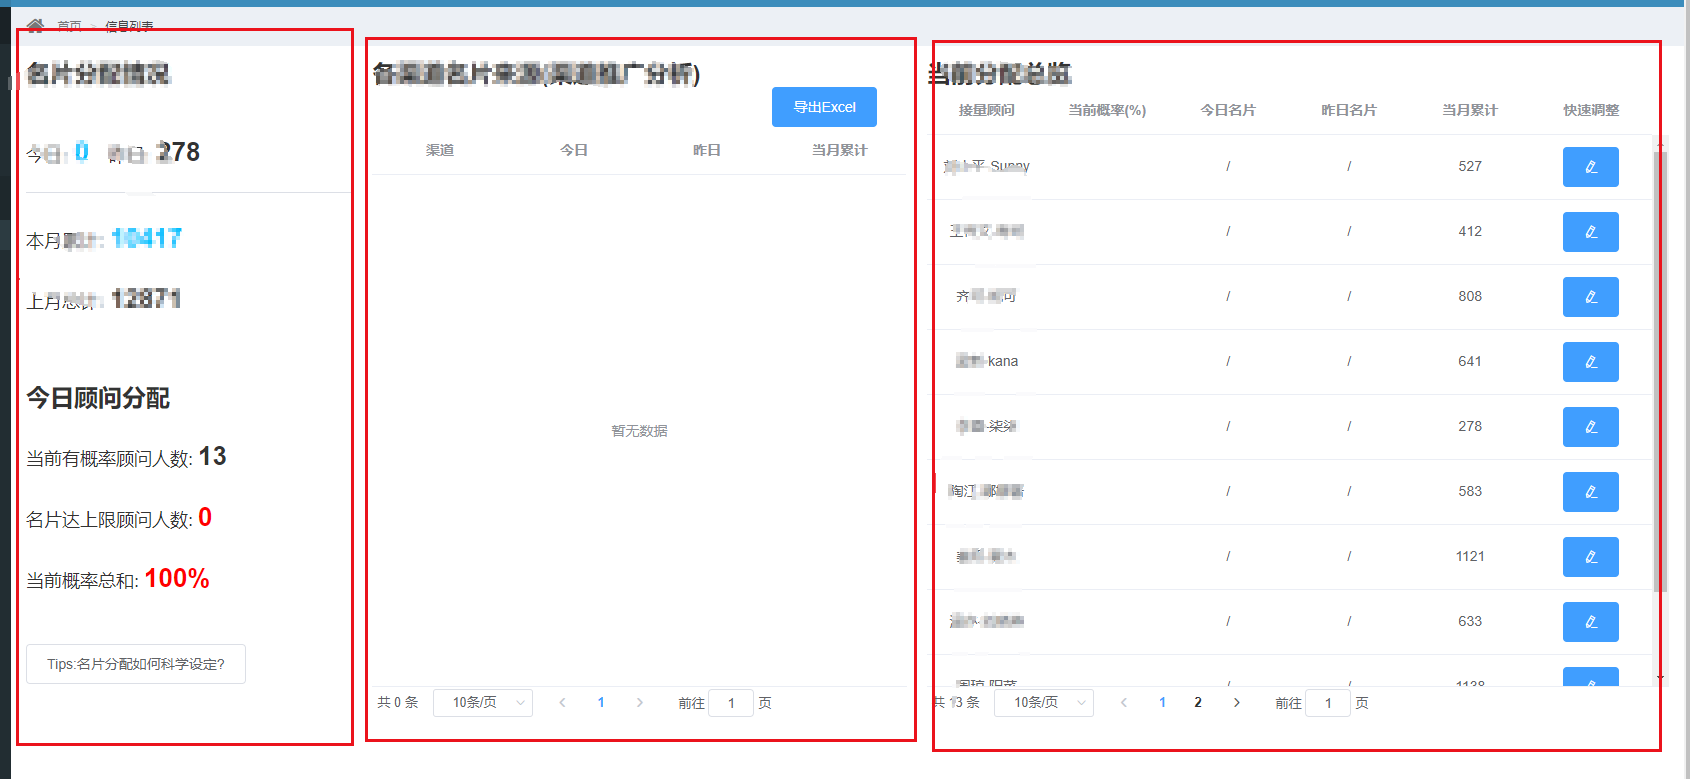Click the 100% probability sum value
Screen dimensions: 1690x779
coord(177,578)
